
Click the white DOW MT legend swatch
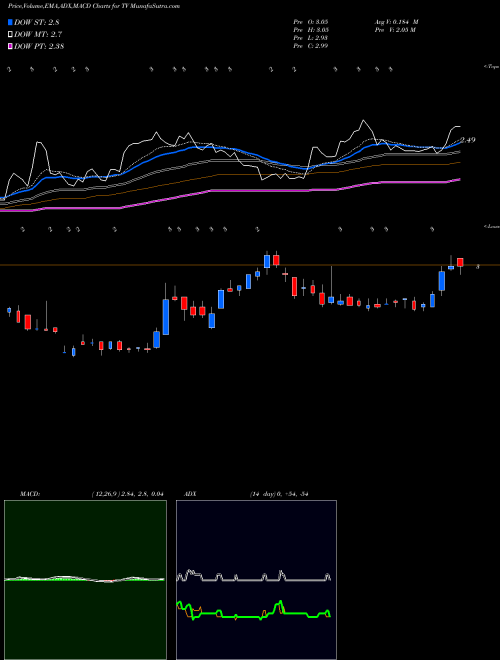coord(11,34)
